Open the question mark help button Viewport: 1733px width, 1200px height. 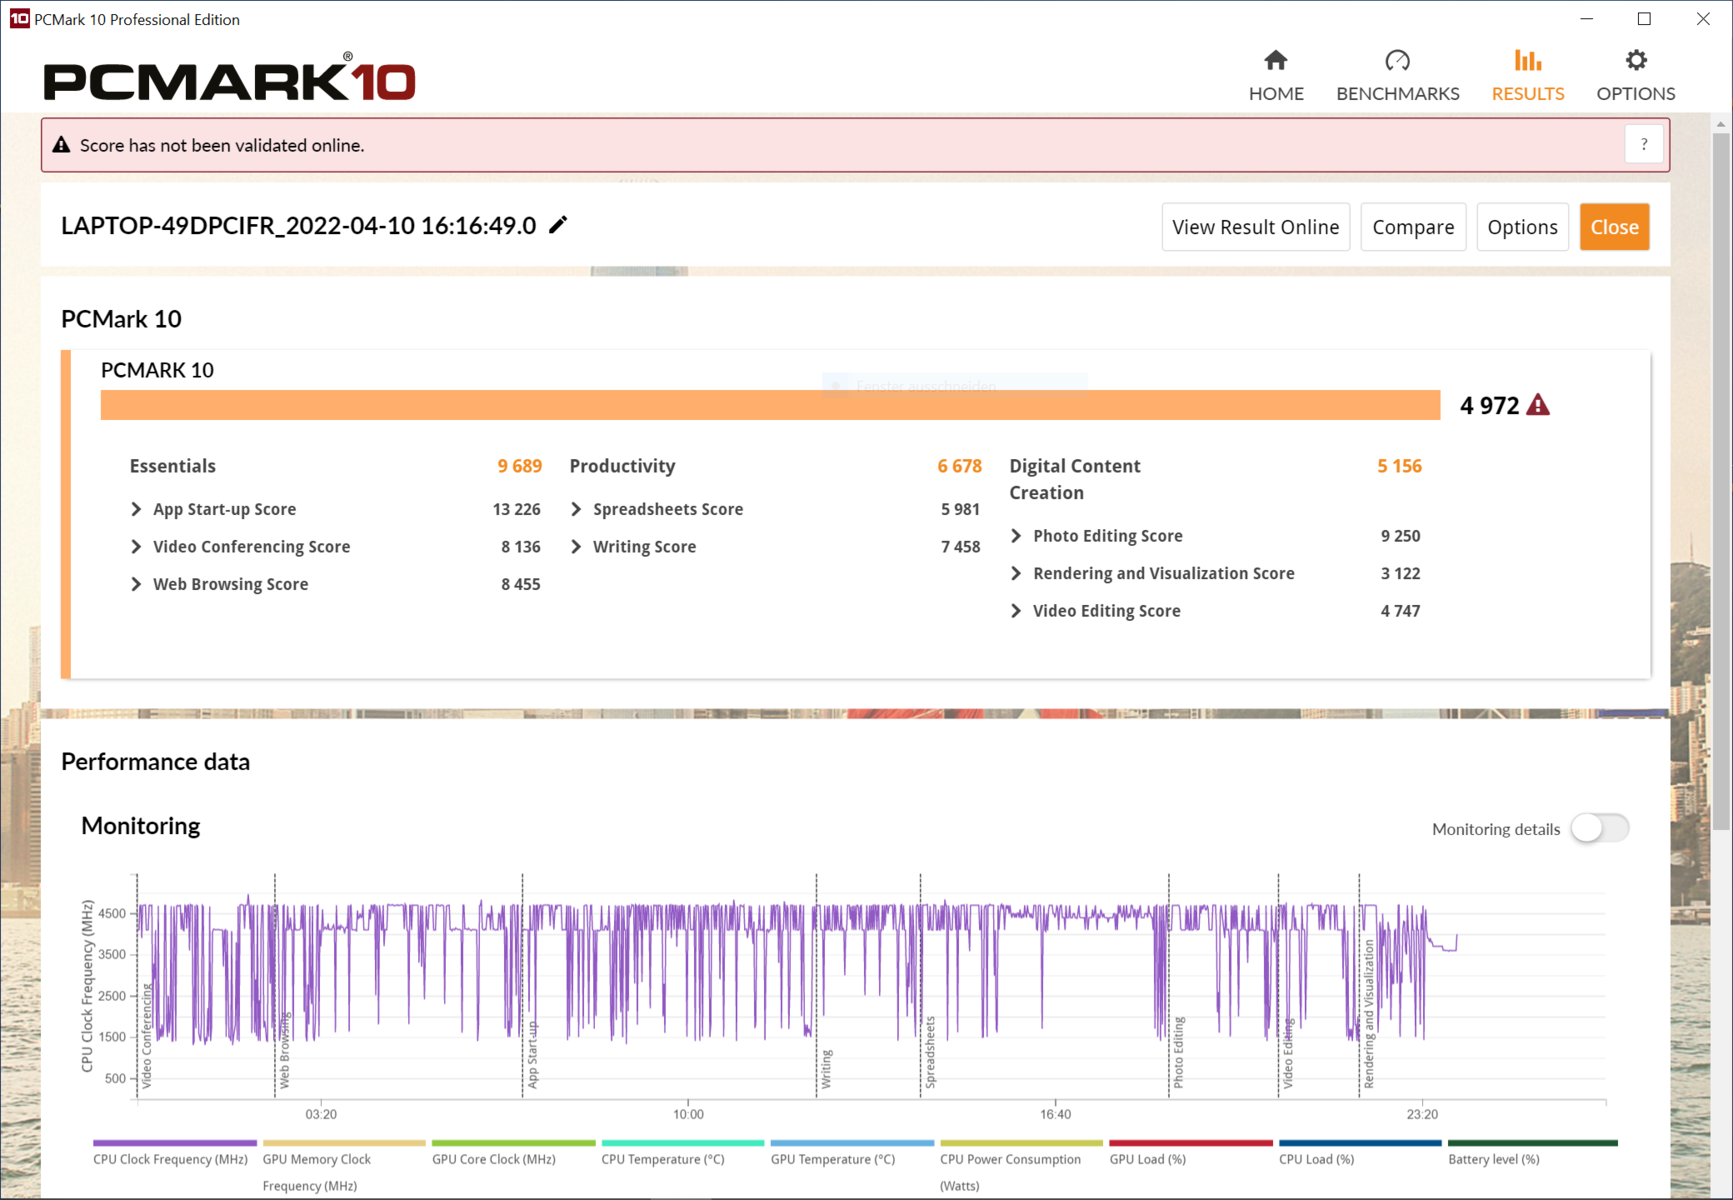pyautogui.click(x=1644, y=145)
